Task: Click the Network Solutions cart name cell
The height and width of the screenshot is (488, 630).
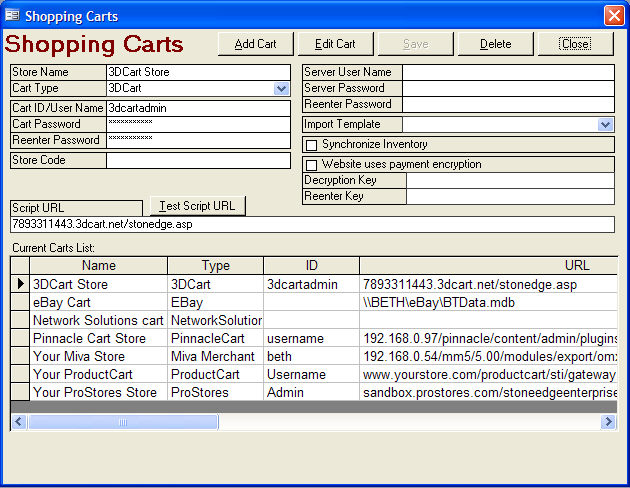Action: tap(98, 321)
